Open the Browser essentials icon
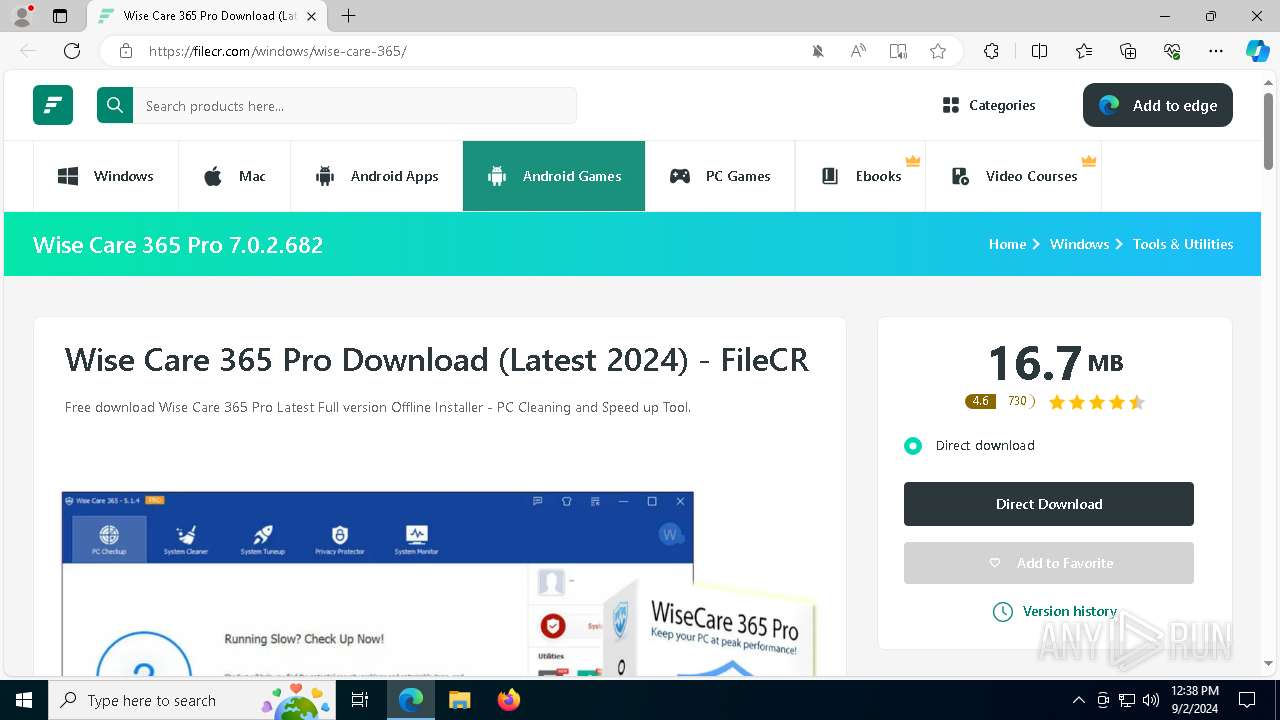Screen dimensions: 1280x720 (1172, 51)
